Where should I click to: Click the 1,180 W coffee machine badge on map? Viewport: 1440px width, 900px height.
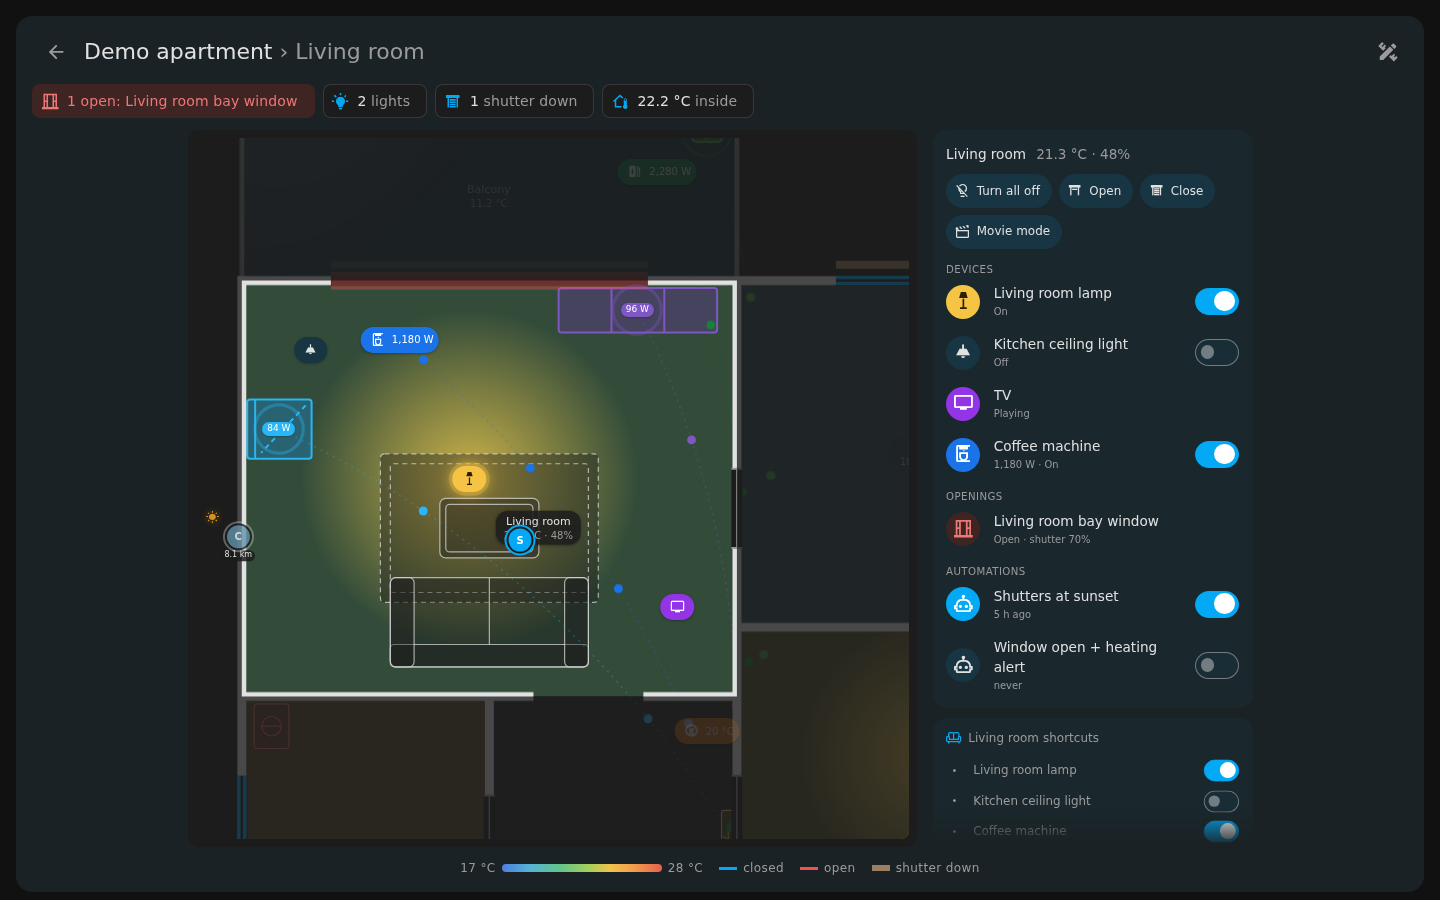click(399, 340)
